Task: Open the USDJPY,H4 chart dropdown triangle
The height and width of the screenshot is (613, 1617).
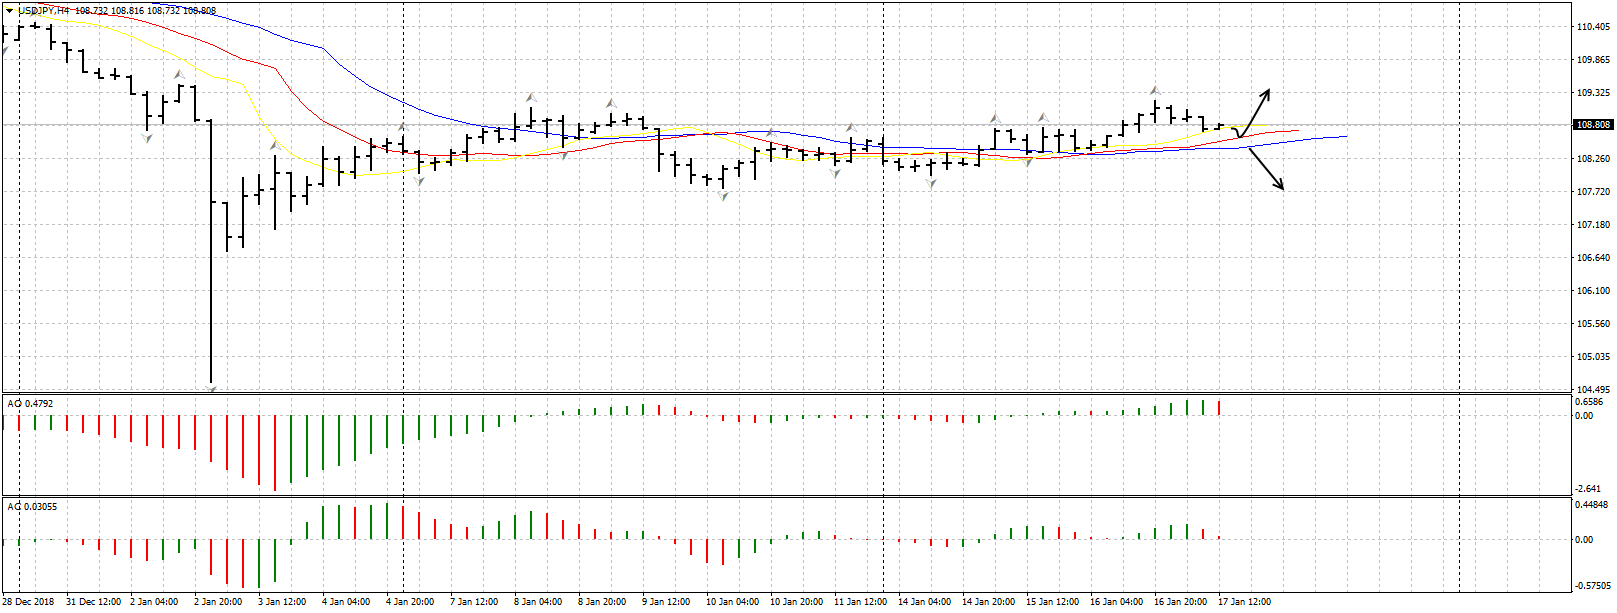Action: (9, 10)
